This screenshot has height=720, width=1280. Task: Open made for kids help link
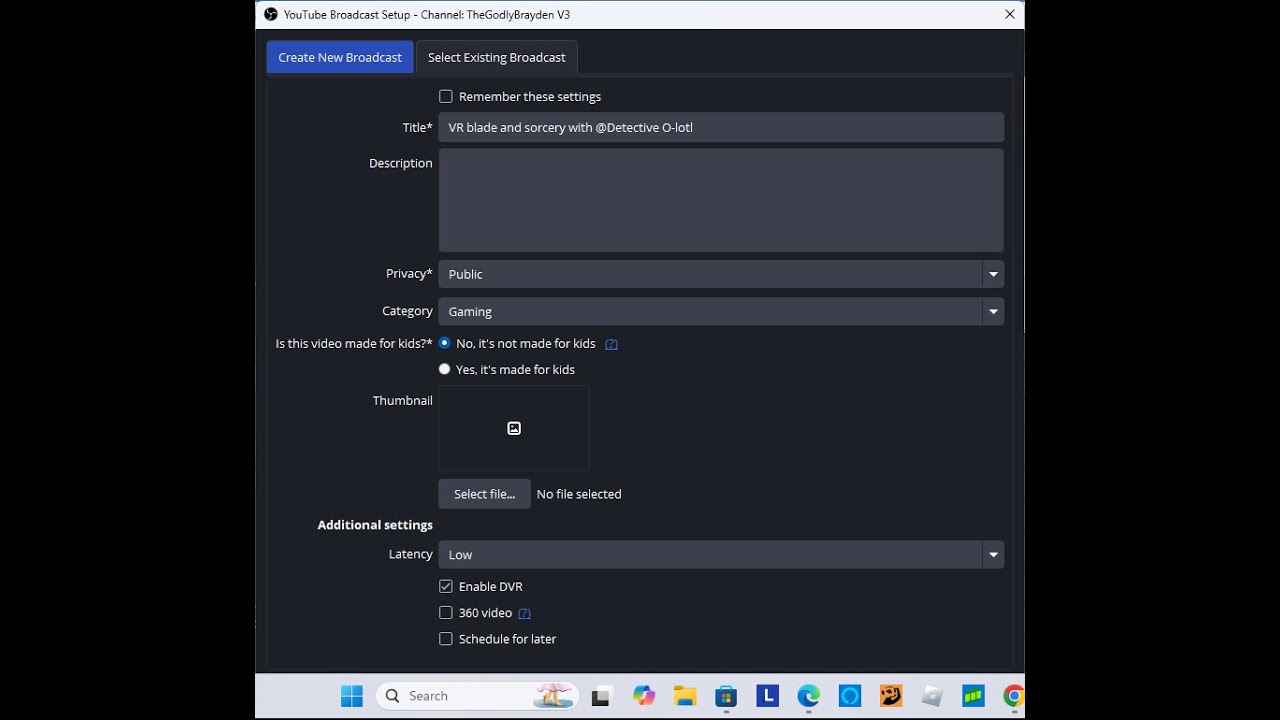[611, 344]
